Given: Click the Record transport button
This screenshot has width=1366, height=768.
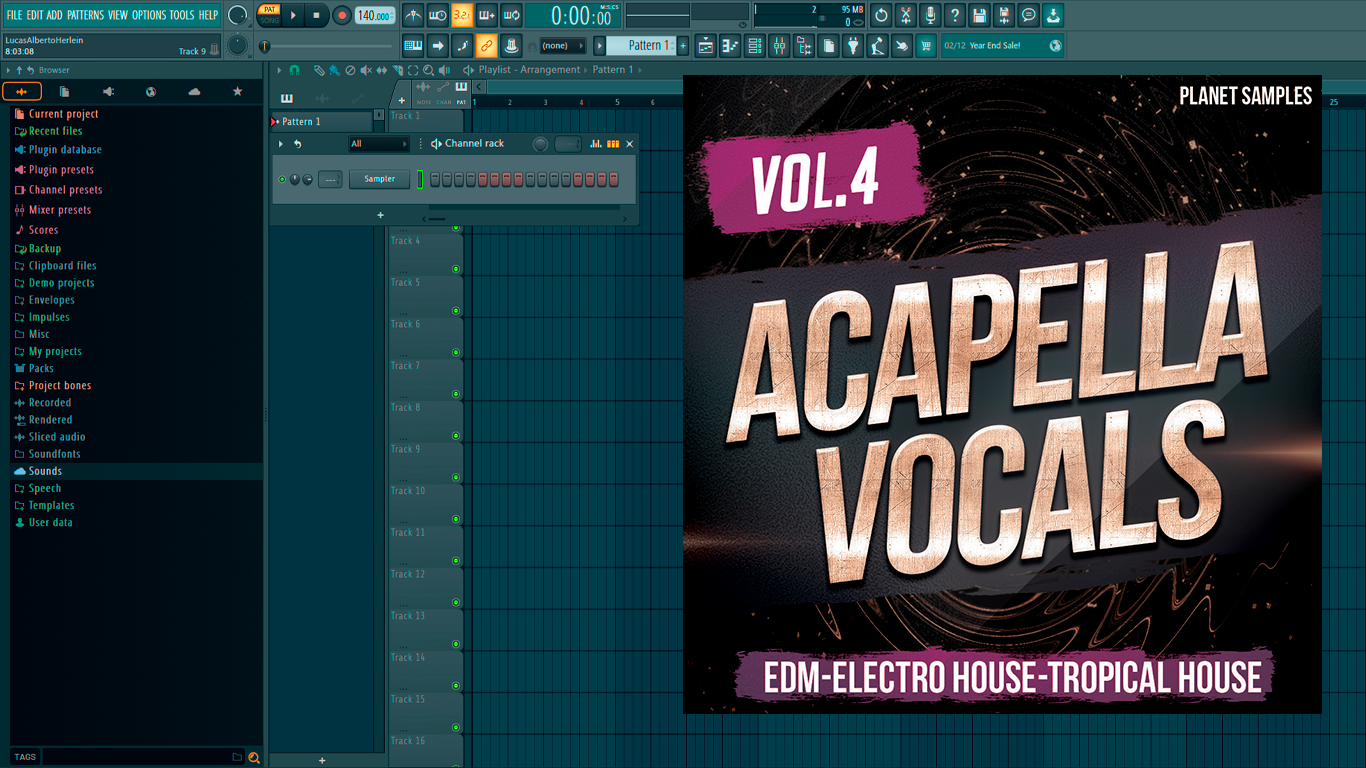Looking at the screenshot, I should click(x=342, y=15).
